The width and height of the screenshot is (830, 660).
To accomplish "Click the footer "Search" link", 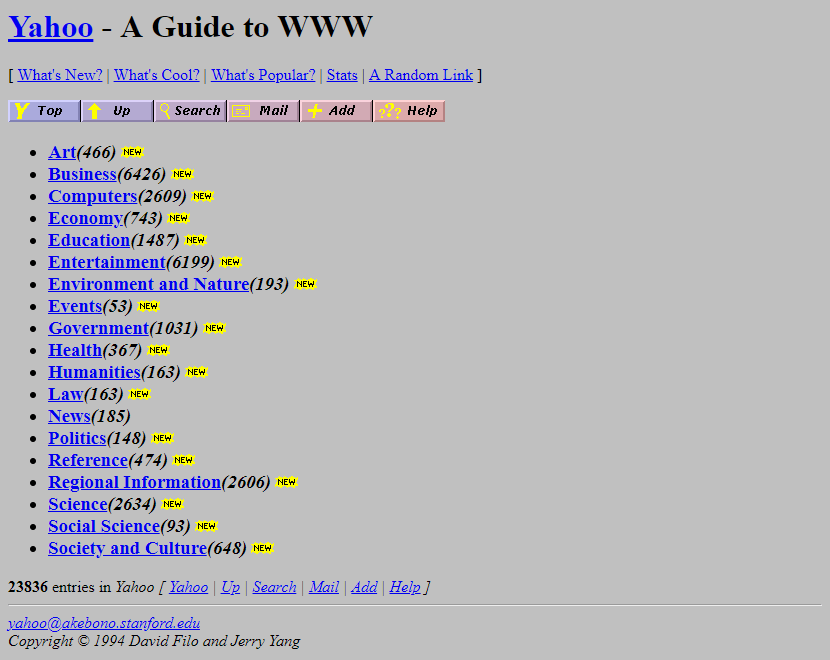I will pos(274,587).
